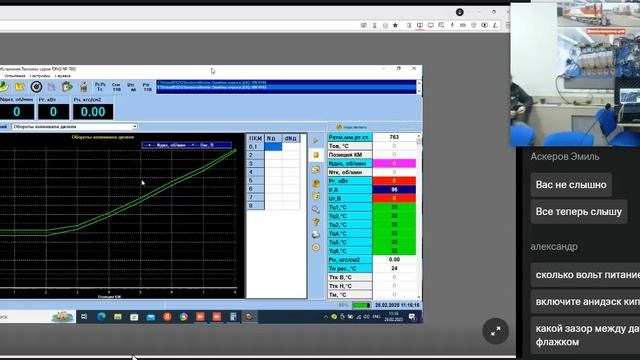Screen dimensions: 640x360
Task: Click the dark blue Iг,А value 96
Action: (394, 189)
